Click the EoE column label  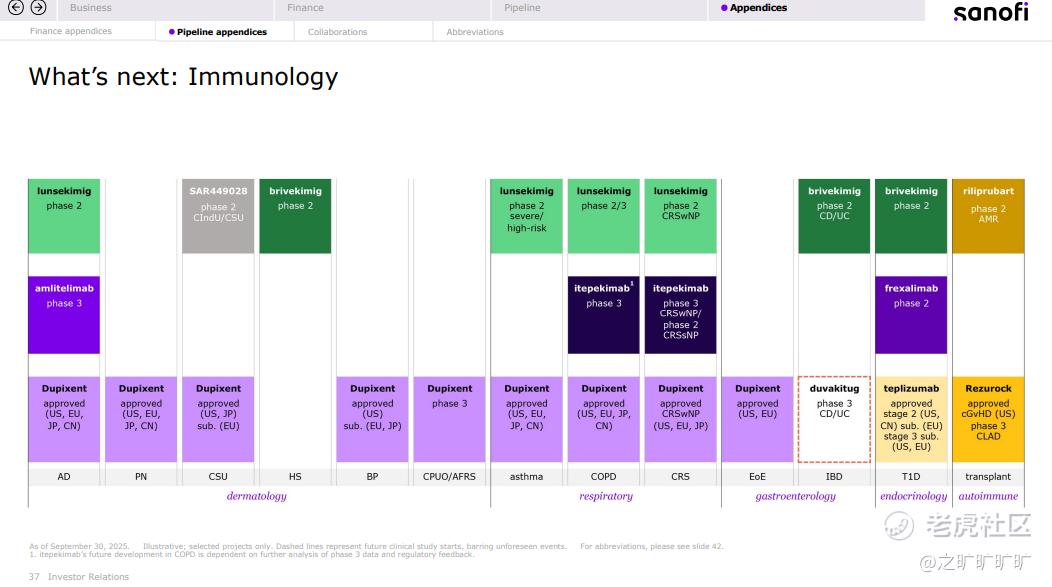click(757, 476)
